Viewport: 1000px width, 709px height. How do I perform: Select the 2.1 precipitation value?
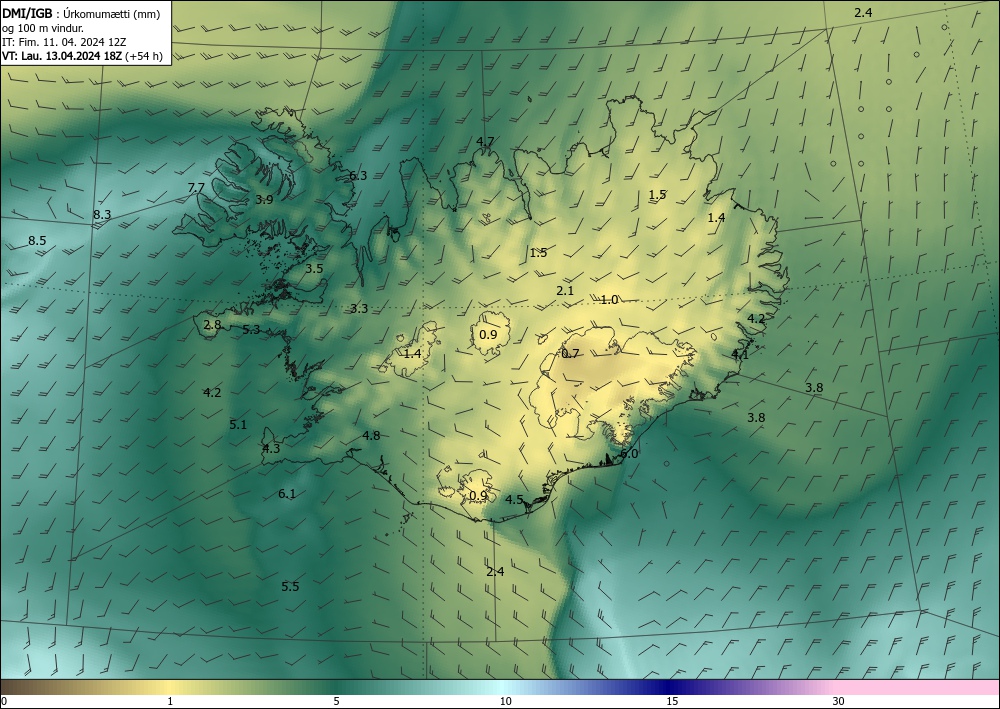point(565,291)
